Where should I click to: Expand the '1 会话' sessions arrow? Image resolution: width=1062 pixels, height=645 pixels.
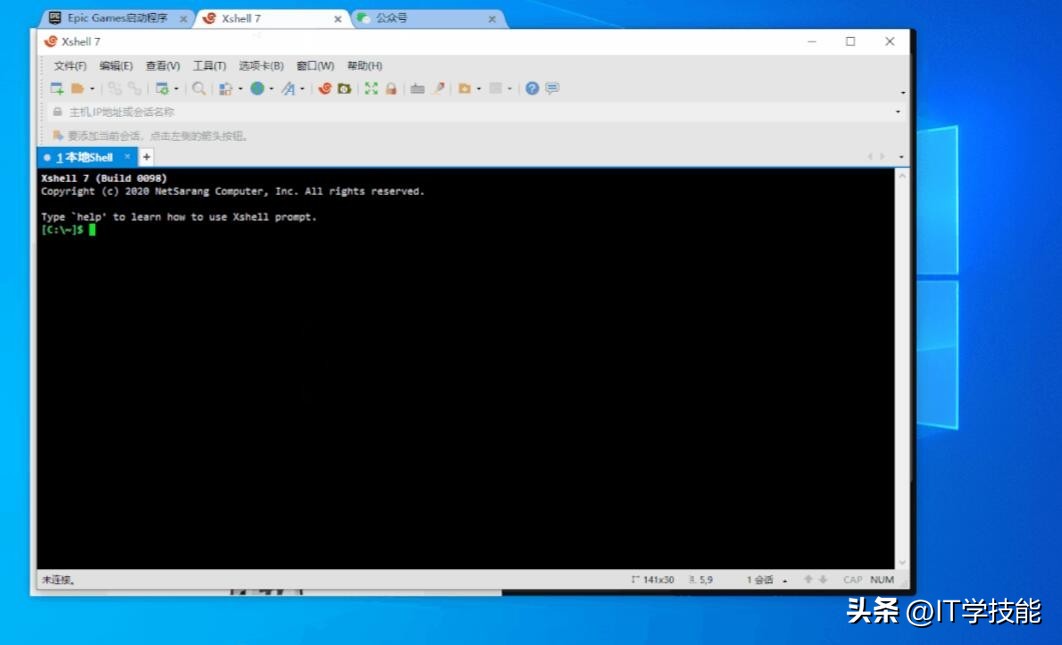tap(785, 581)
